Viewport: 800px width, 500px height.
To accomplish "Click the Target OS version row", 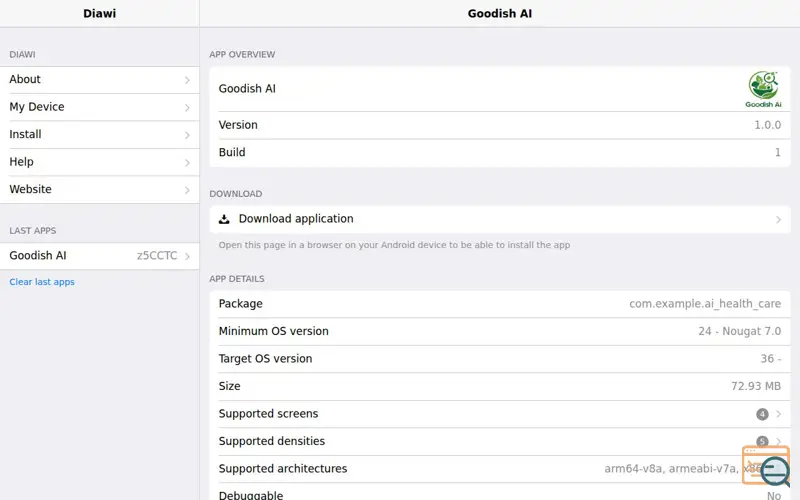I will (x=499, y=359).
